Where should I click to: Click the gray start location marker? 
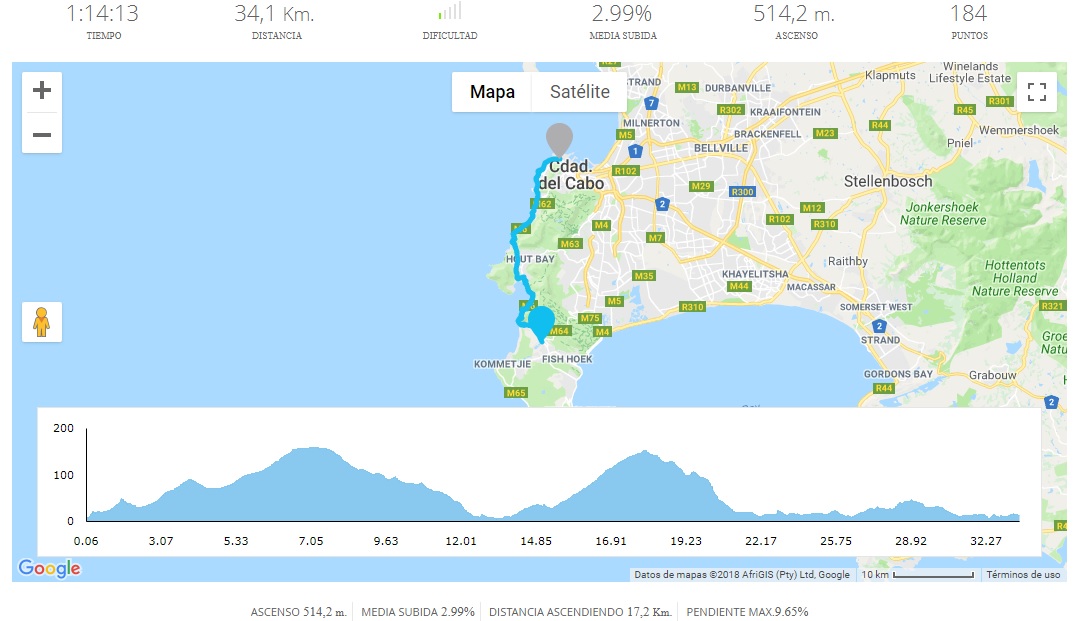click(559, 139)
